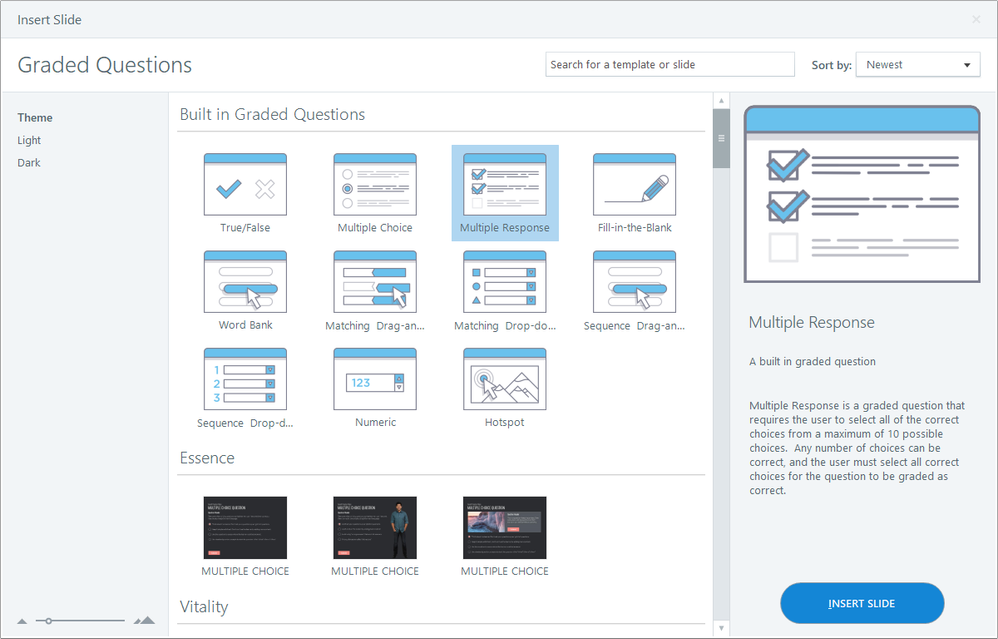
Task: Switch to the Light theme filter
Action: pyautogui.click(x=29, y=140)
